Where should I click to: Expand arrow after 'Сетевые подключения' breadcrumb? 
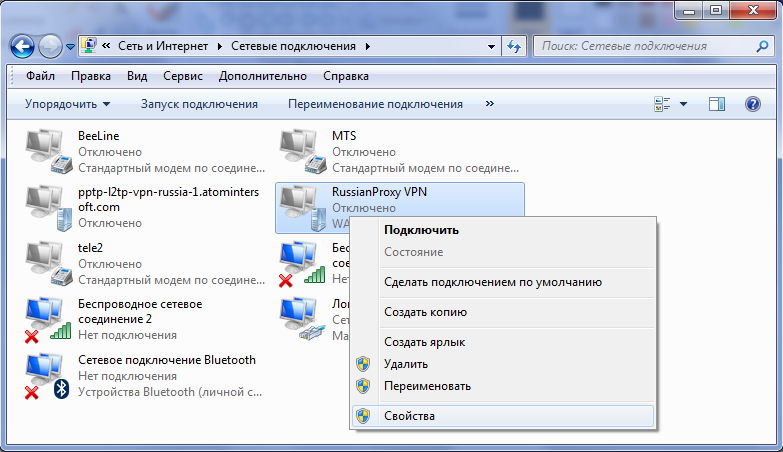(x=368, y=46)
